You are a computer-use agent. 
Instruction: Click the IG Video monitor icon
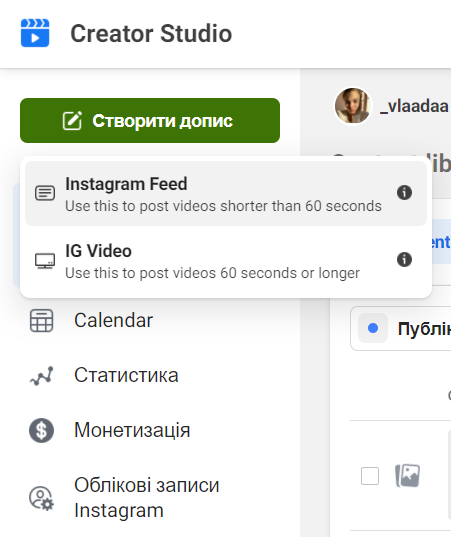point(45,261)
